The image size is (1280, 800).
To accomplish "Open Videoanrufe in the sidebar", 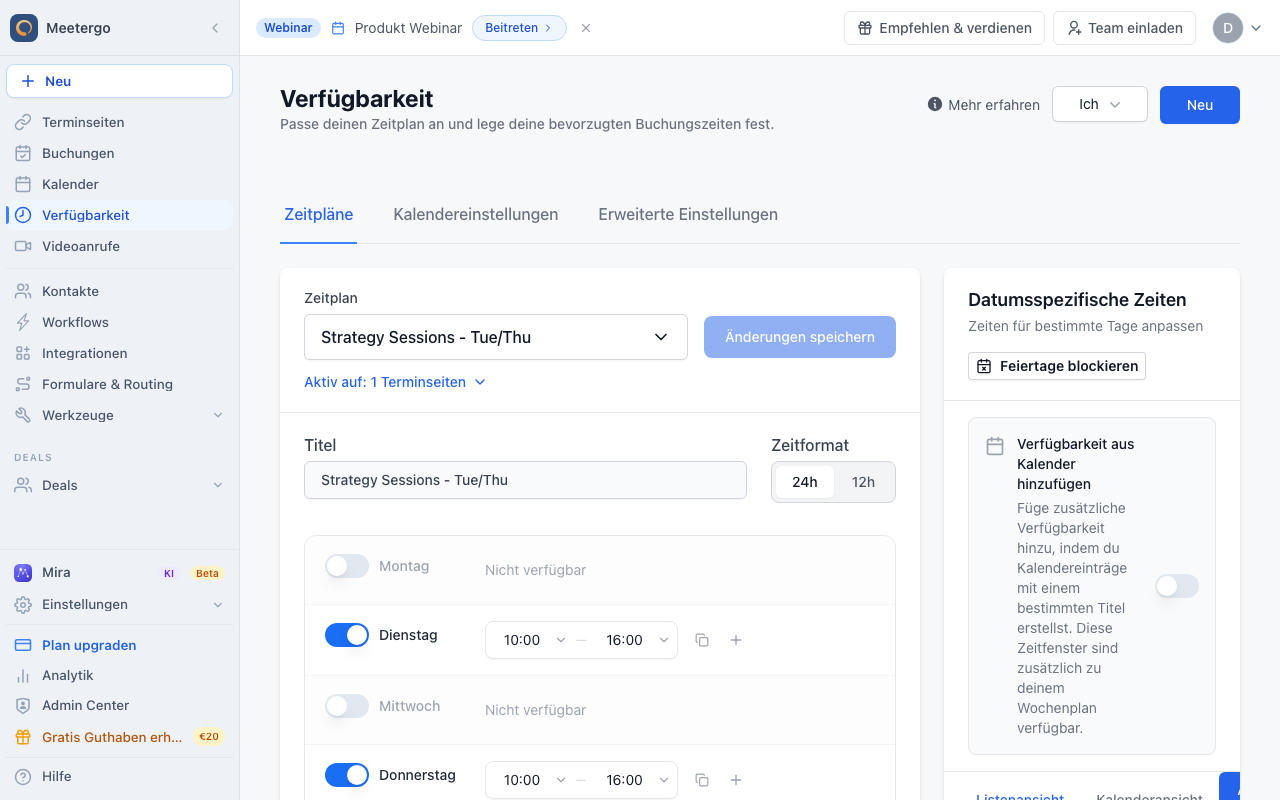I will point(120,246).
